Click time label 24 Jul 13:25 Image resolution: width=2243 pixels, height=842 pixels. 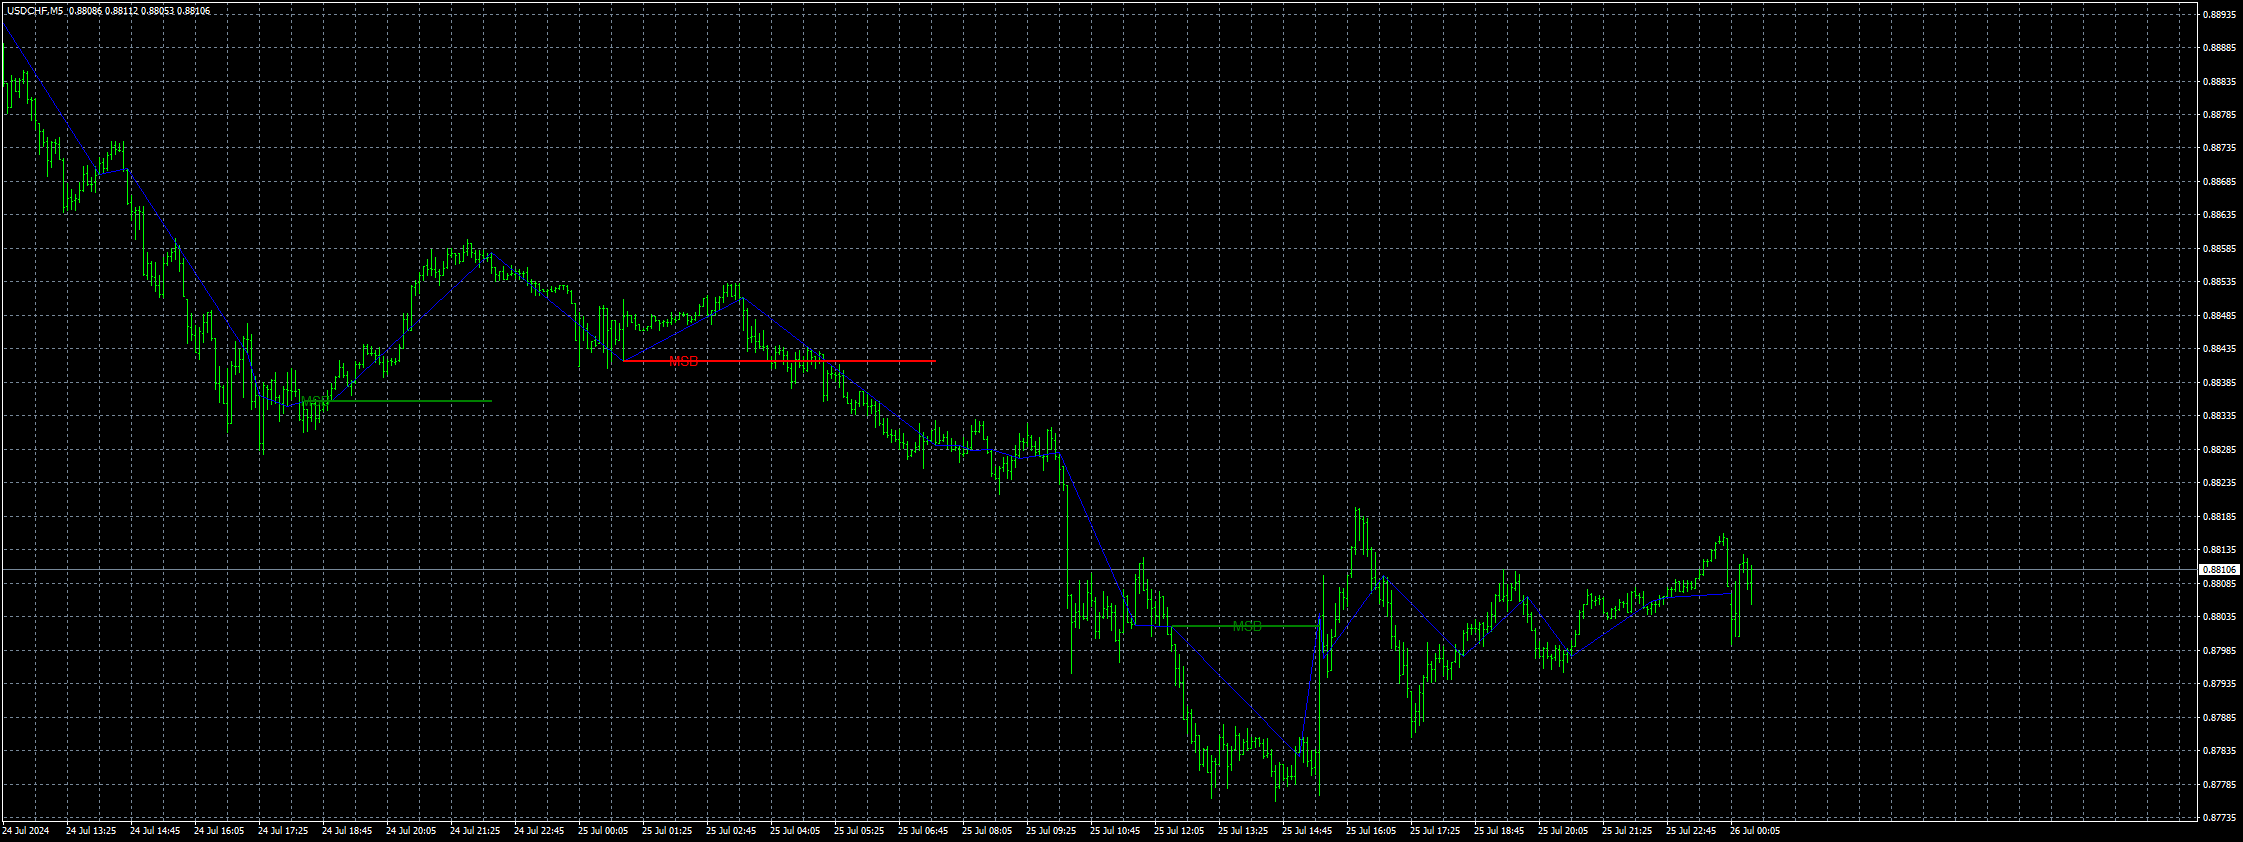tap(91, 831)
